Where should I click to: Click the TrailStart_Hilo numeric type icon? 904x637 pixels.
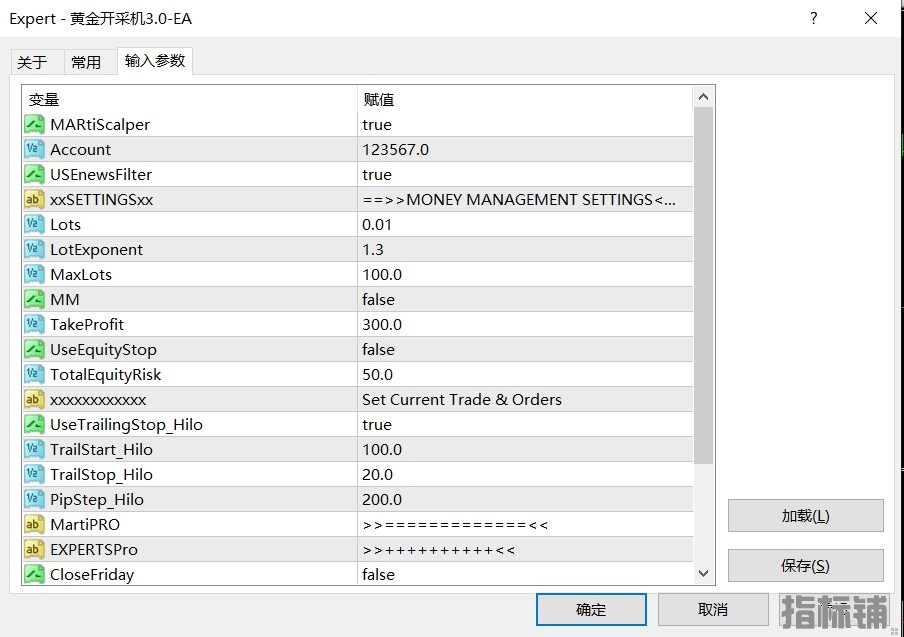[34, 450]
